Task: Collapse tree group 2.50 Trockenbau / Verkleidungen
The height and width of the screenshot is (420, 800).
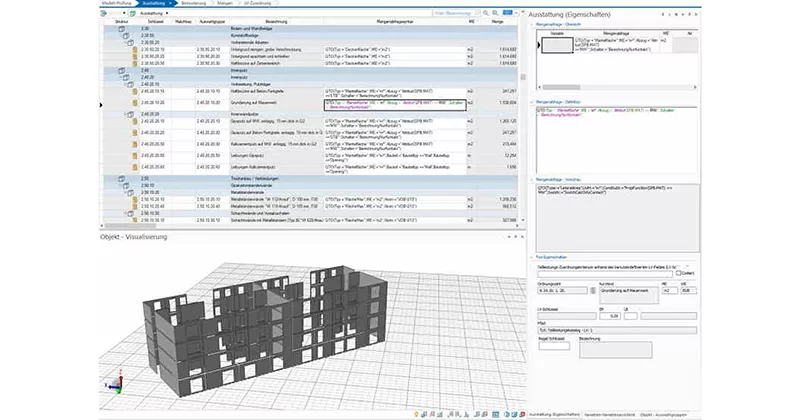Action: (x=121, y=179)
